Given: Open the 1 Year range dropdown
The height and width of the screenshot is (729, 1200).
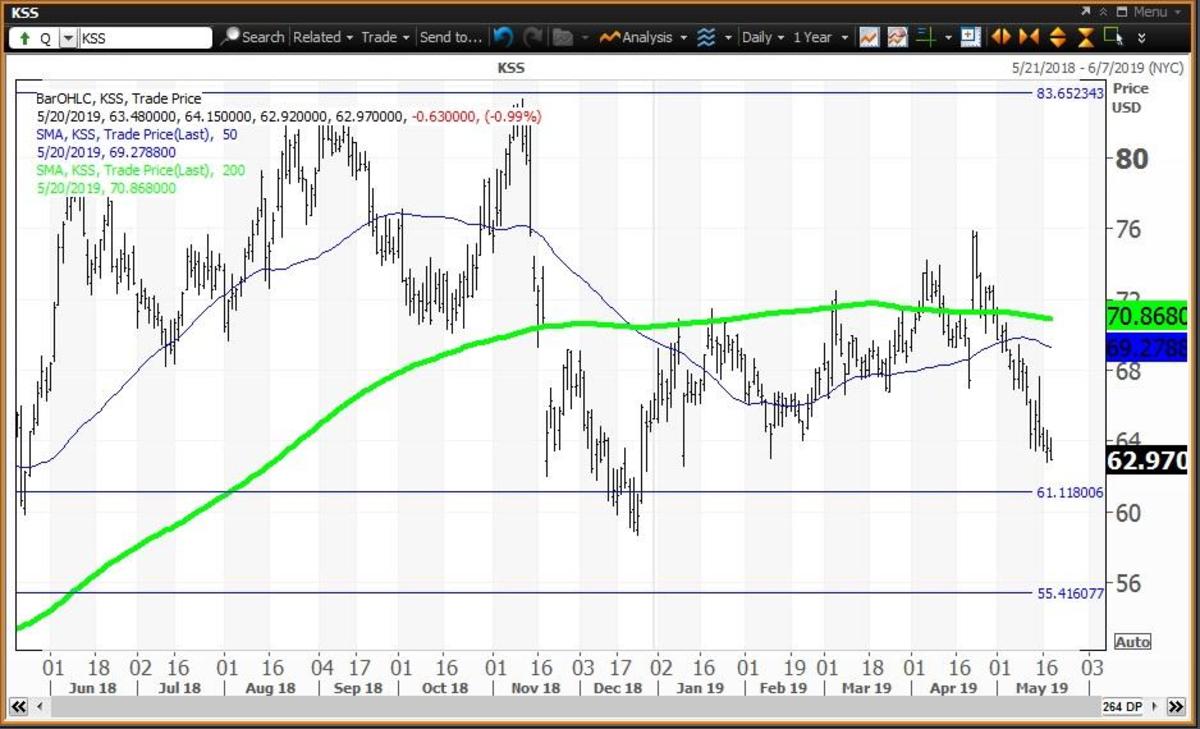Looking at the screenshot, I should (x=819, y=37).
